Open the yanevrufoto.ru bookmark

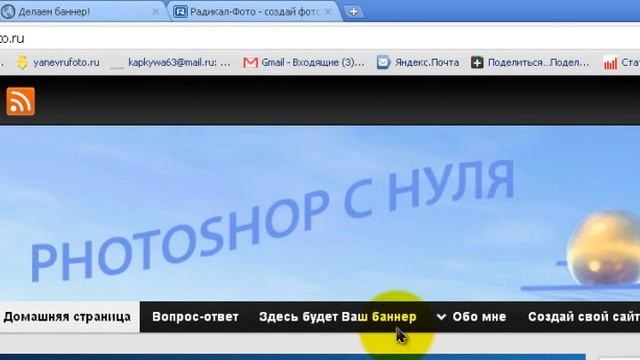pos(58,62)
